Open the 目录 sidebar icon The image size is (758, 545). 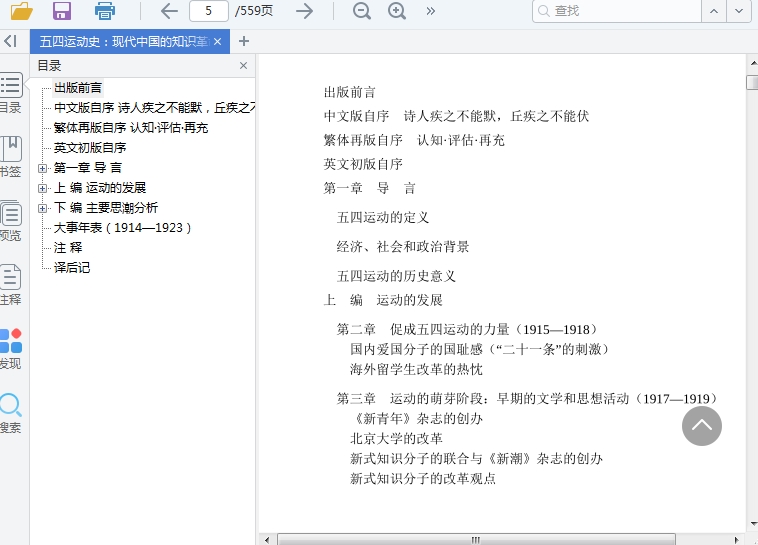point(11,93)
